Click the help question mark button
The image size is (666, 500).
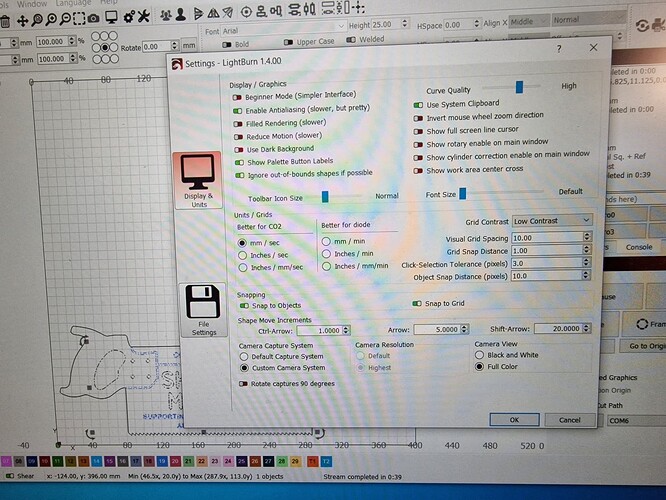click(x=559, y=49)
